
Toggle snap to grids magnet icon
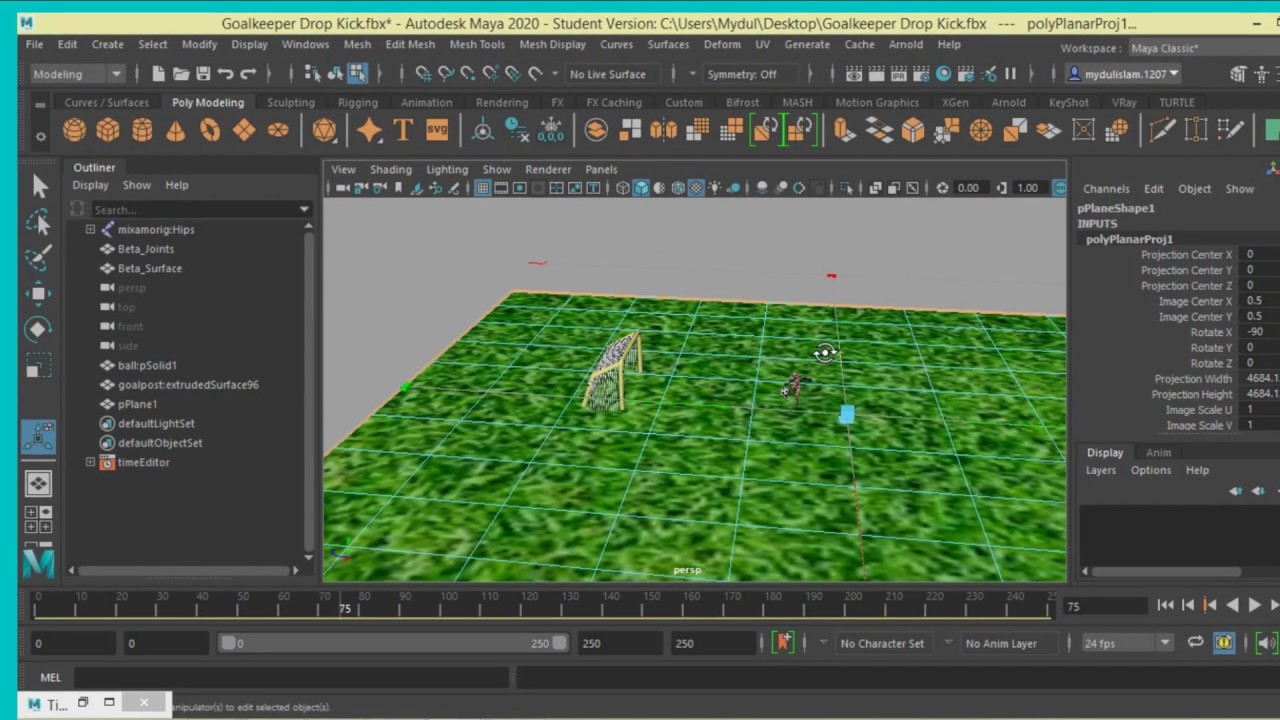(423, 74)
